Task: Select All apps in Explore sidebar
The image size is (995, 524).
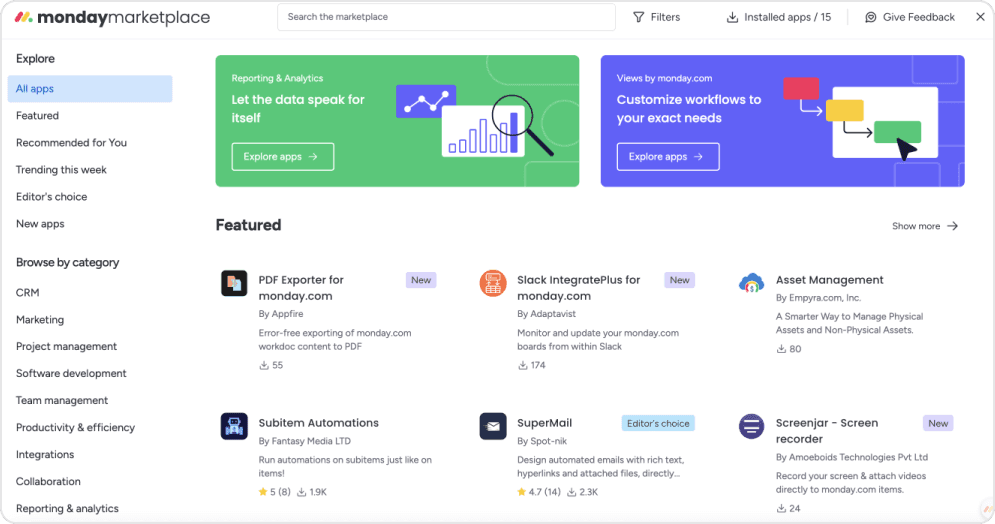Action: 89,89
